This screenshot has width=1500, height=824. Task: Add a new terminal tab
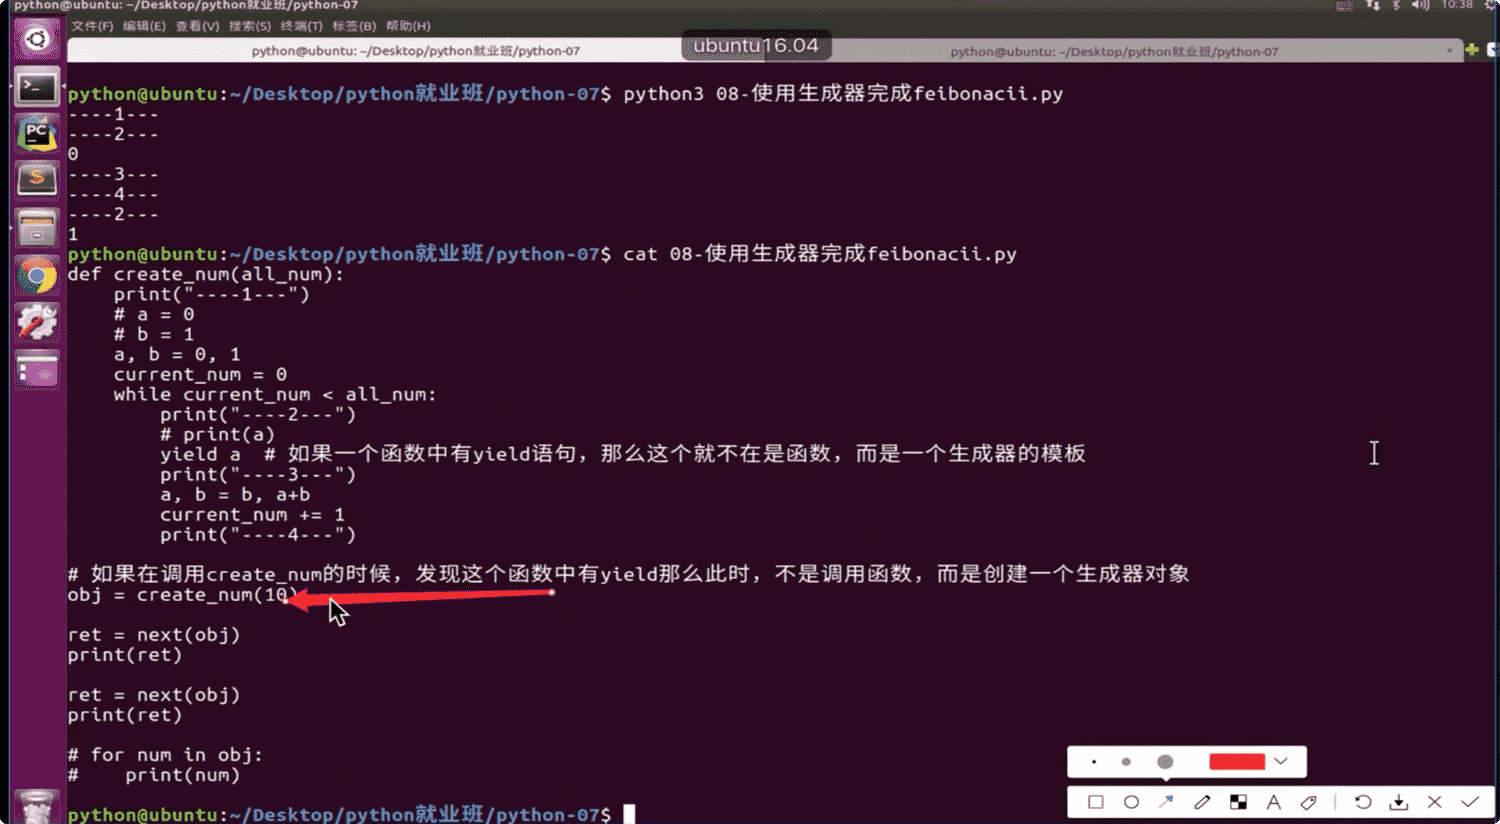click(x=1472, y=49)
